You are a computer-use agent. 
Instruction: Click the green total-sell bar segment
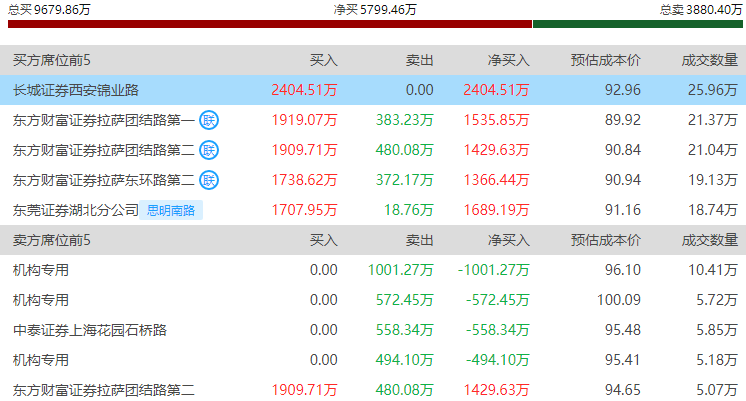(x=638, y=24)
